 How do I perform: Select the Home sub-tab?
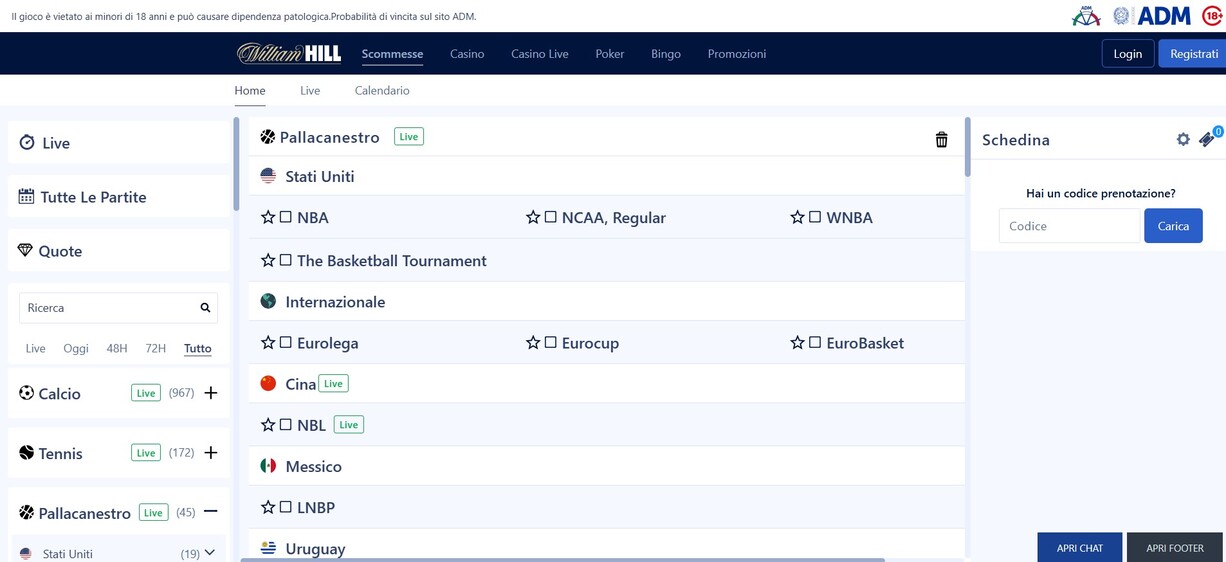(x=250, y=90)
